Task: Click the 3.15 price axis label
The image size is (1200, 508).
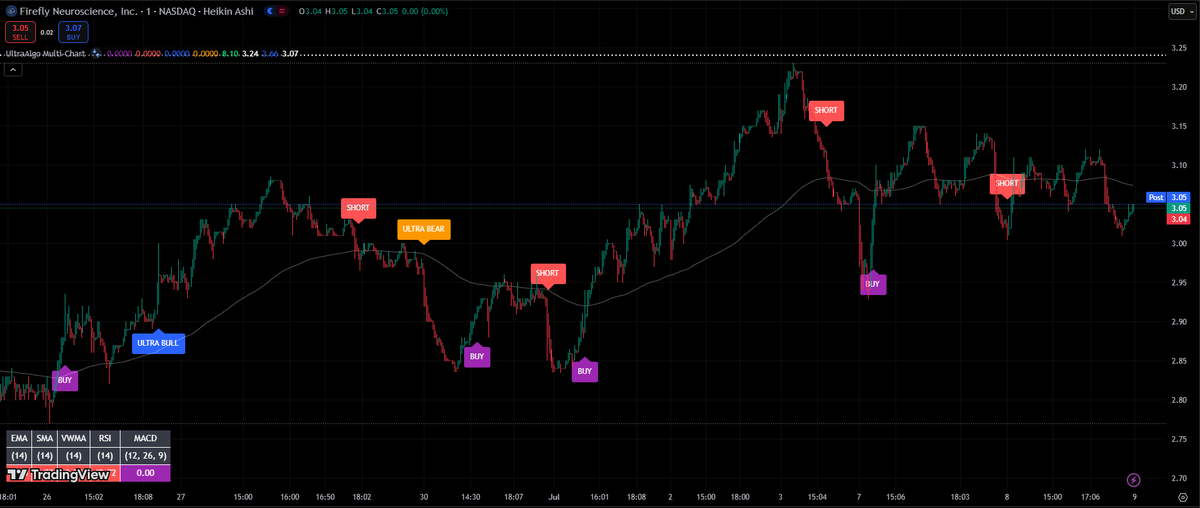Action: click(1180, 126)
